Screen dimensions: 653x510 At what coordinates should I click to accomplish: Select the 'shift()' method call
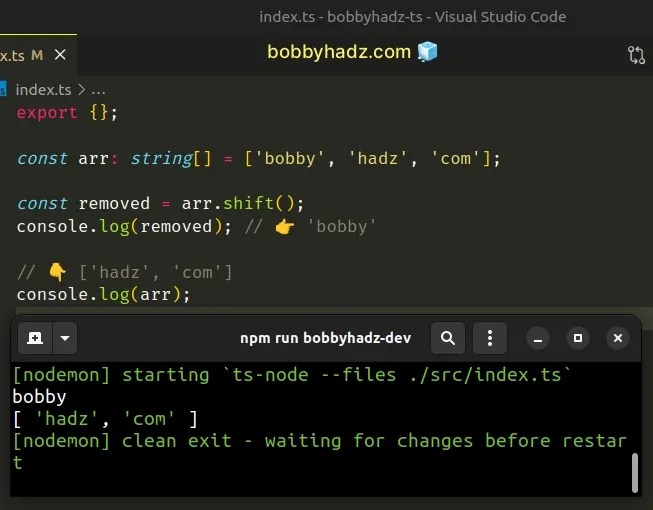coord(259,204)
